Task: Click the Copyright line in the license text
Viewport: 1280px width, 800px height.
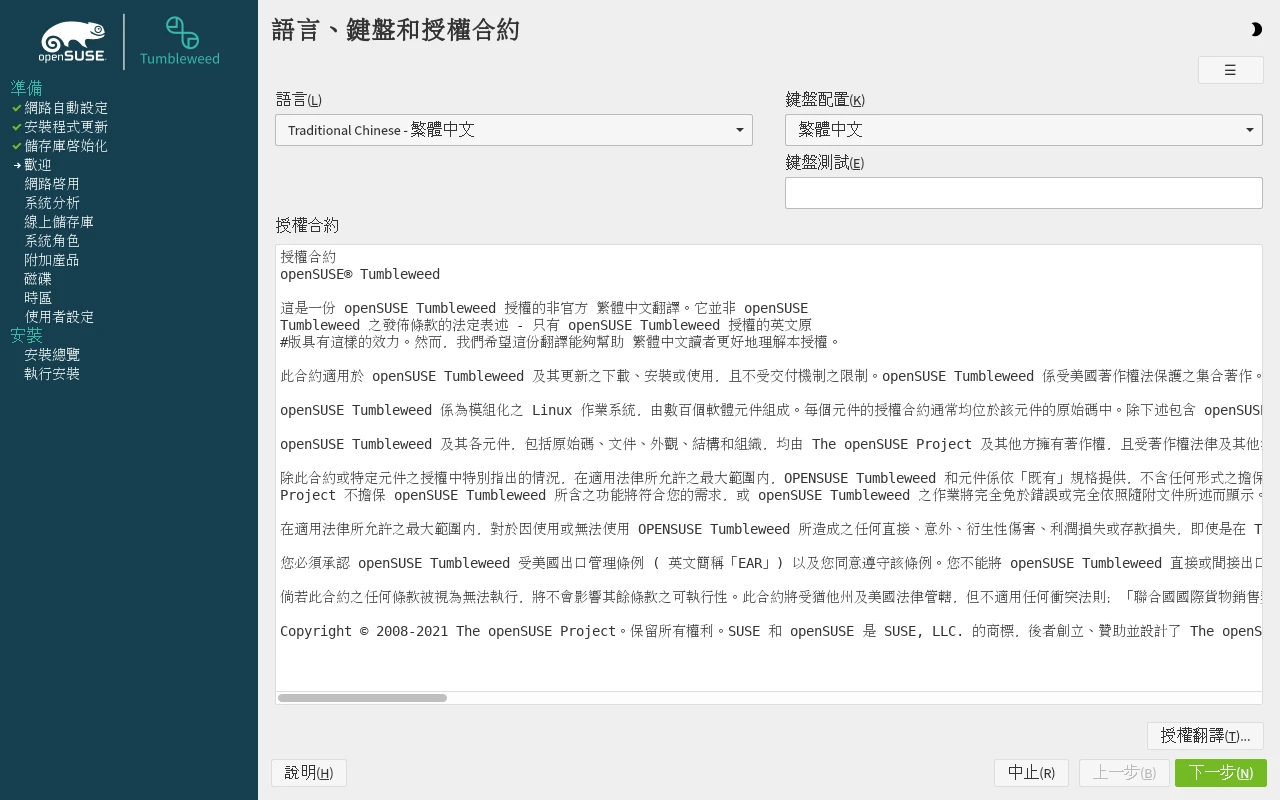Action: tap(771, 631)
